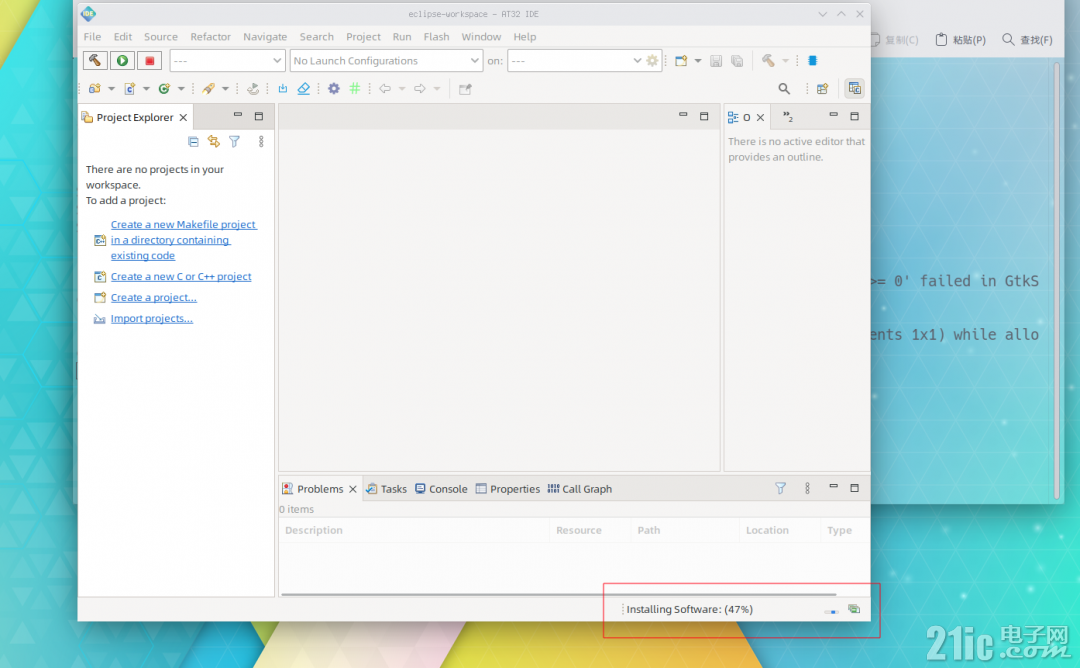Click the Open Perspective icon
The height and width of the screenshot is (668, 1080).
(822, 88)
